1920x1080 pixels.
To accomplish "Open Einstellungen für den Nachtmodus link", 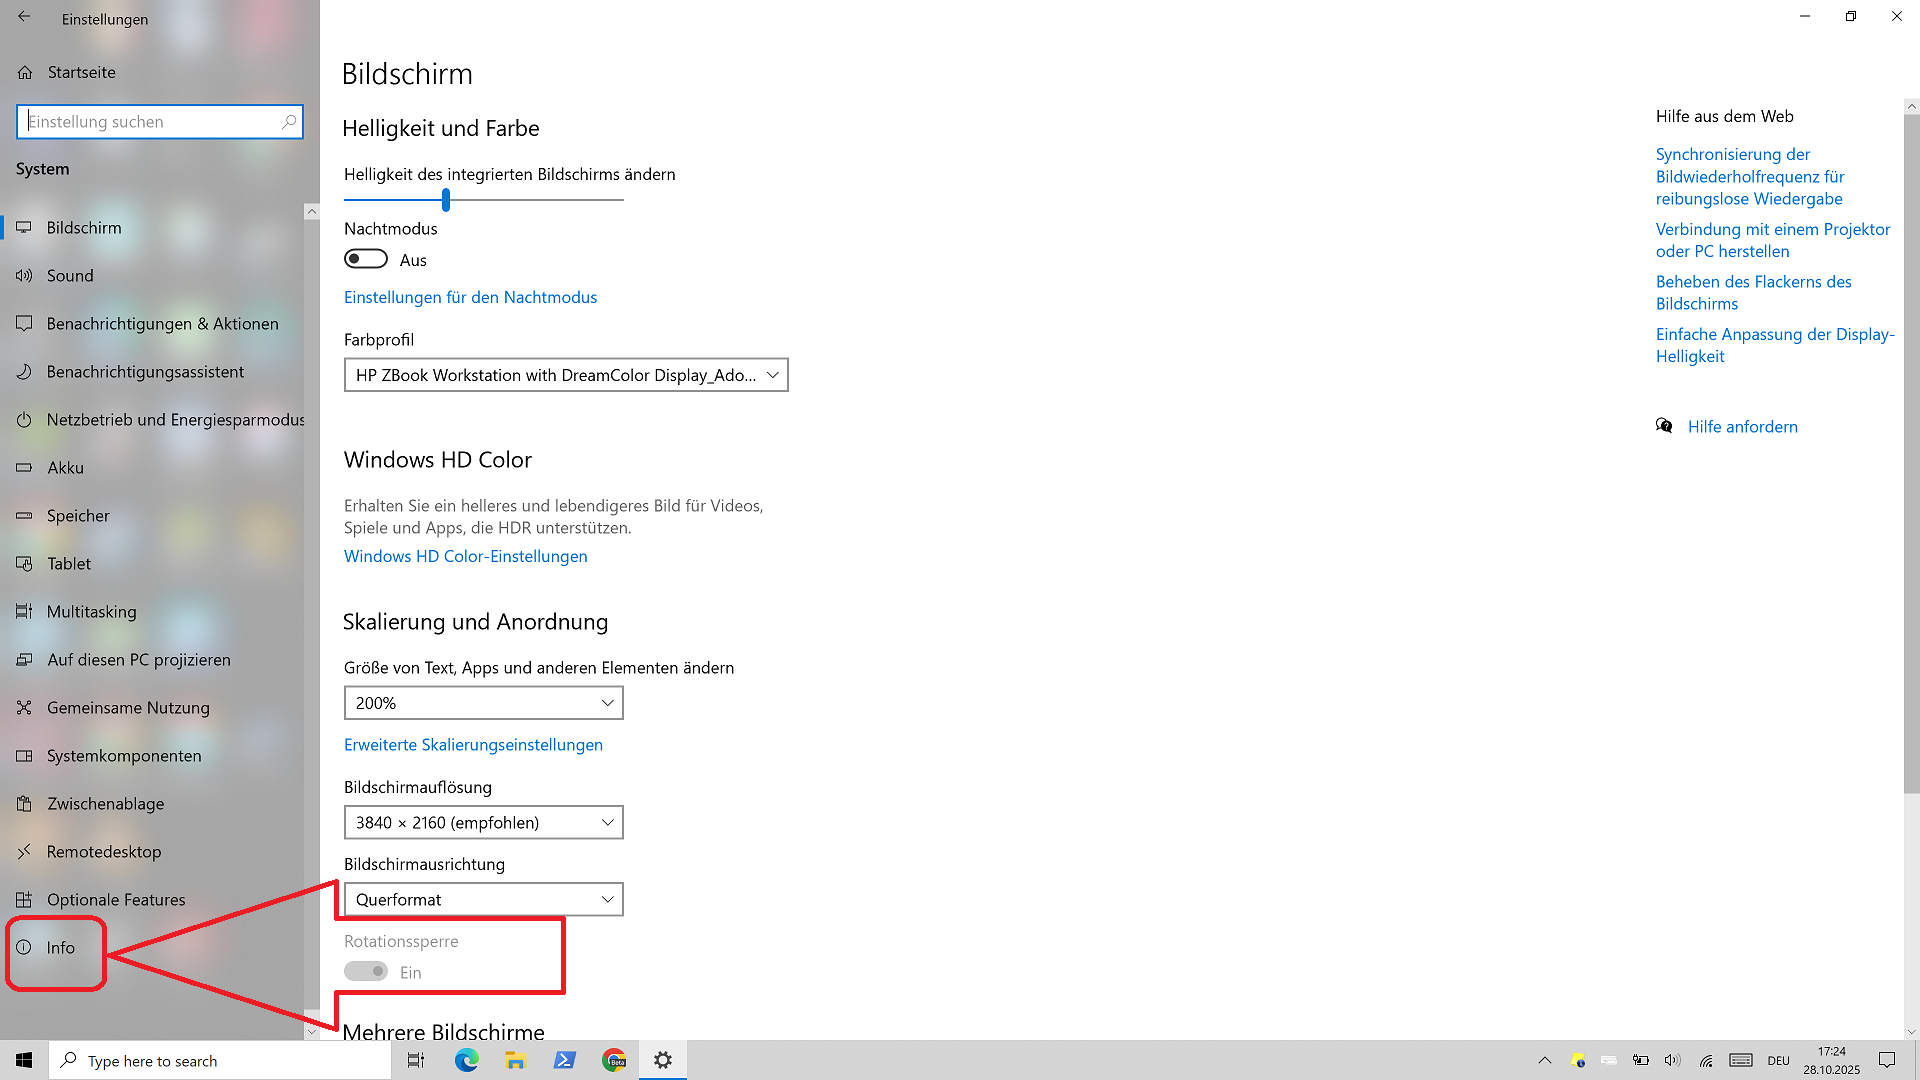I will tap(470, 297).
